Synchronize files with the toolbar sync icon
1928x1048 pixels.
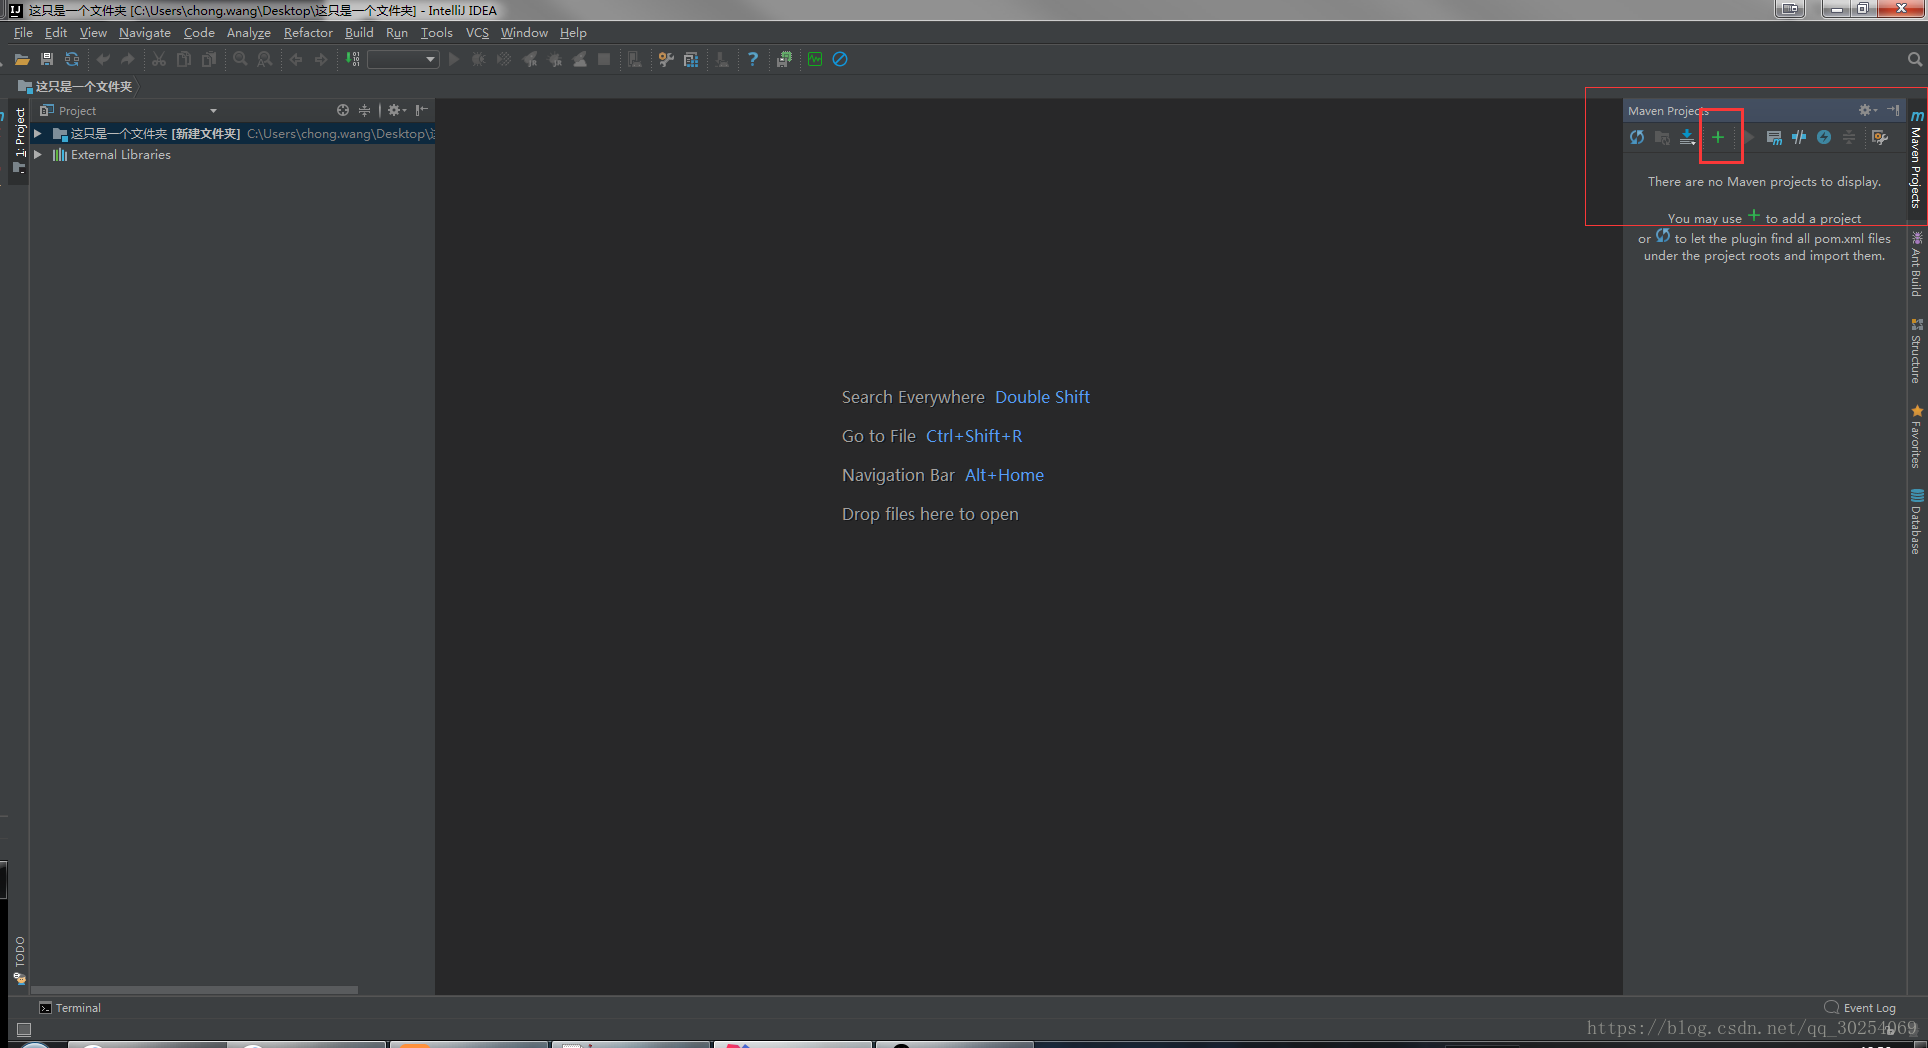pos(72,60)
